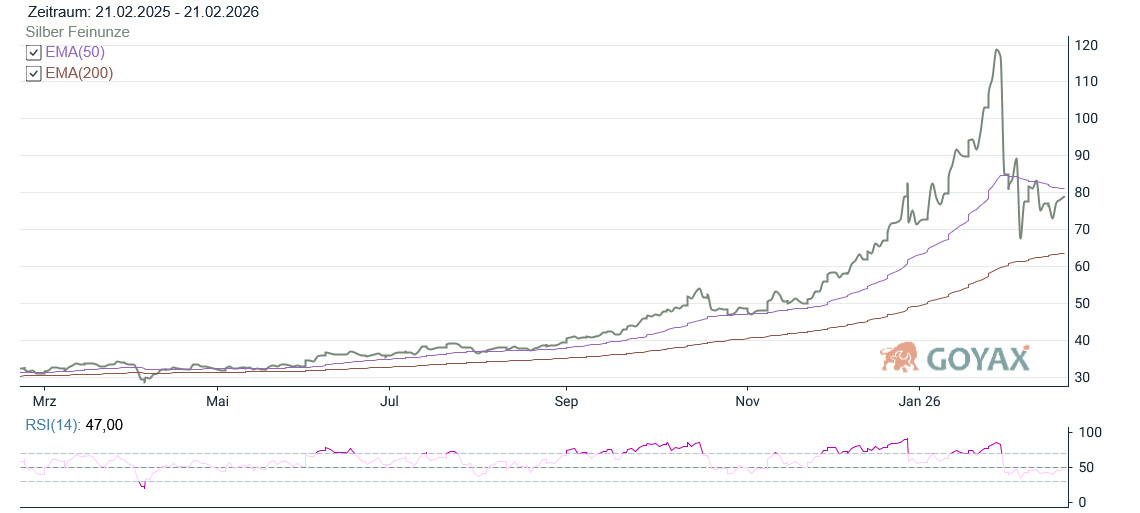Click the Mrz label on time axis
Screen dimensions: 1140x513
click(x=45, y=401)
